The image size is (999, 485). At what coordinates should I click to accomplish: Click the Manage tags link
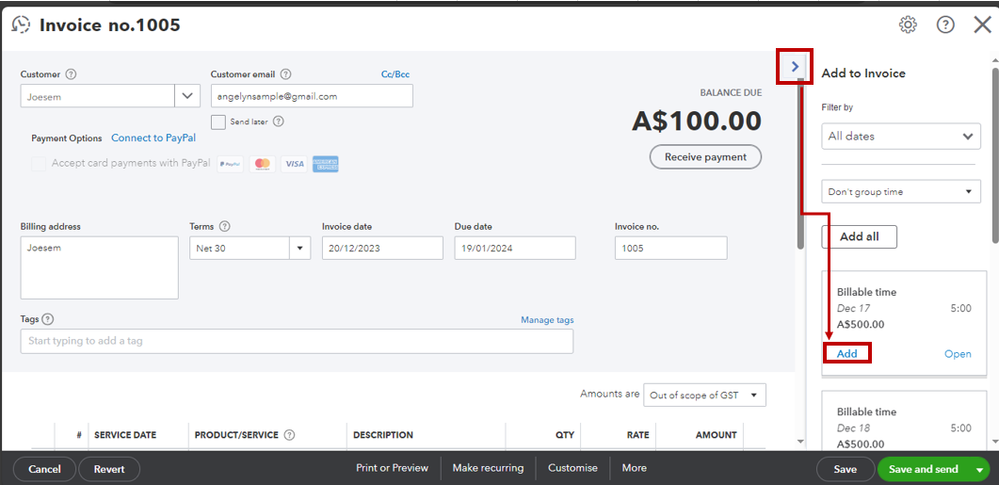[x=547, y=320]
